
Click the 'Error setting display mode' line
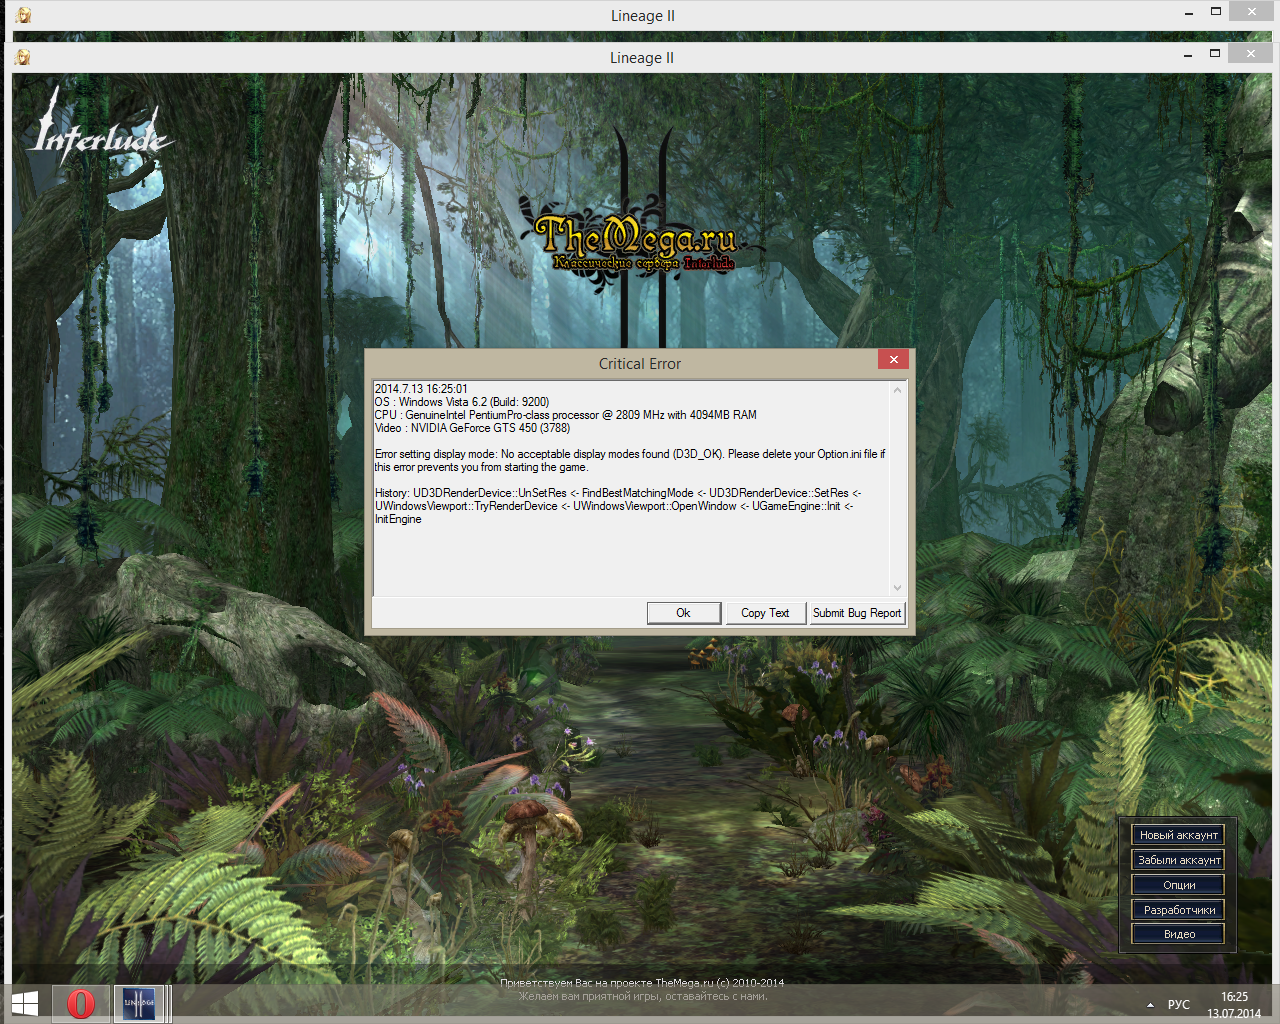(x=630, y=460)
